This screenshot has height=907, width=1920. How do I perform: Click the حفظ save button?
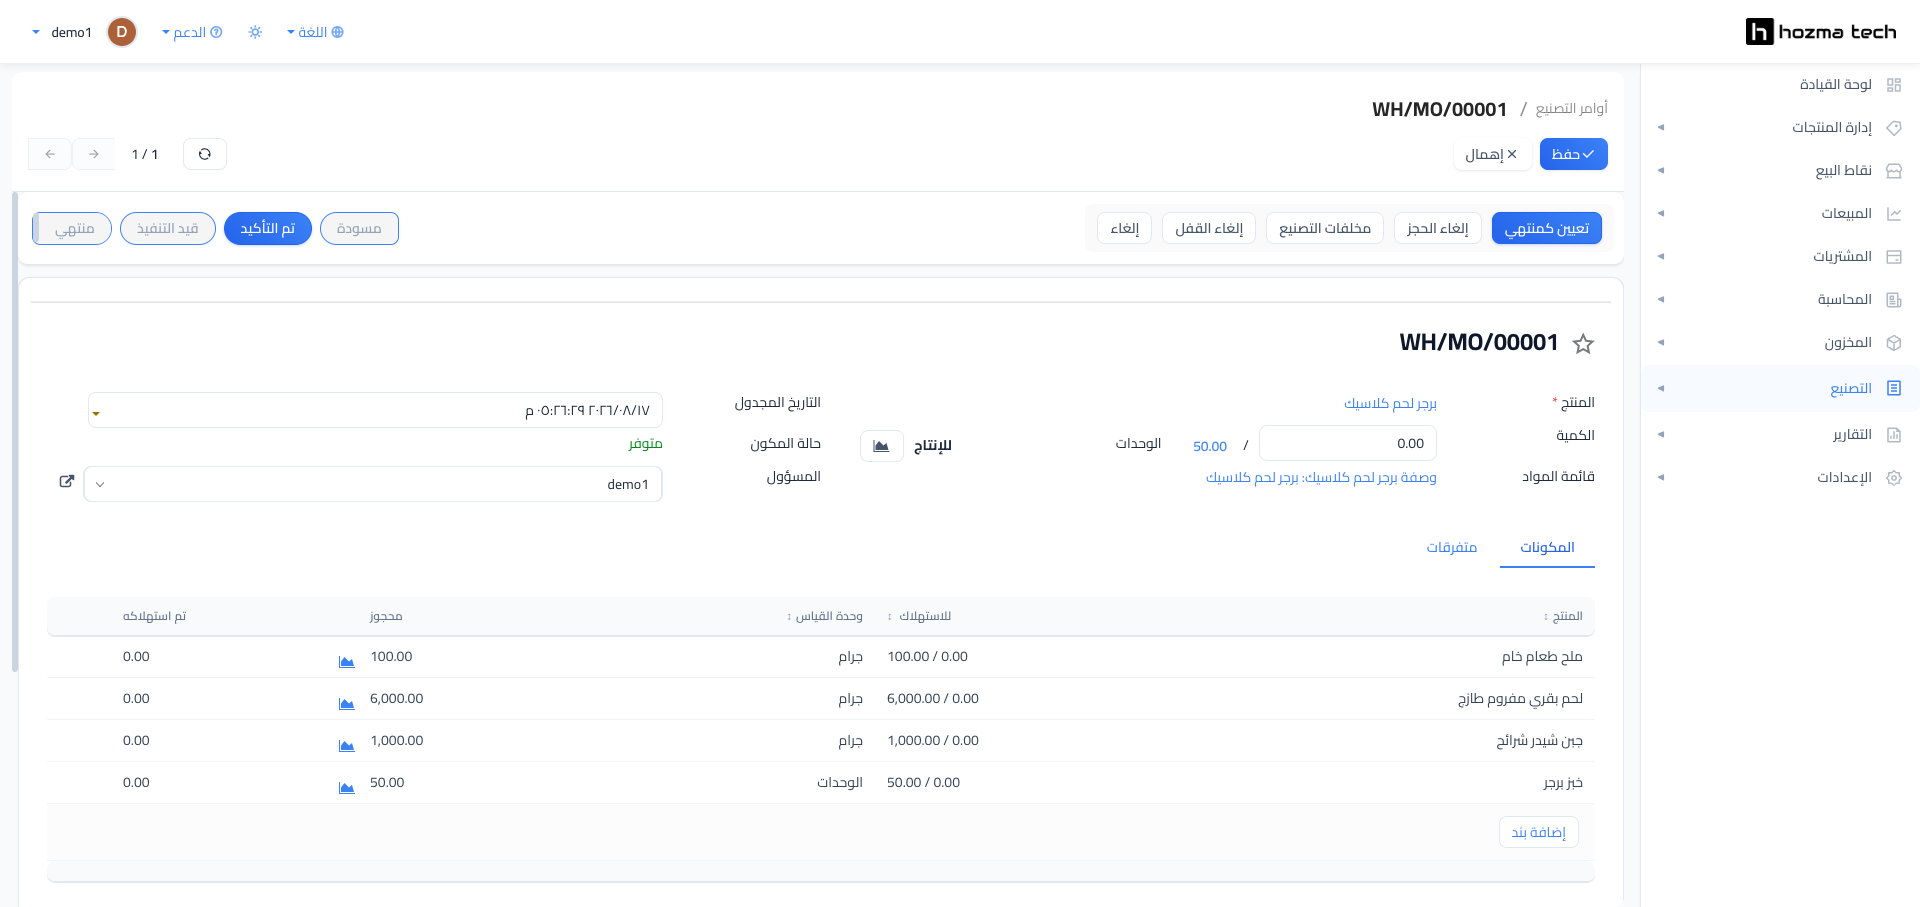pyautogui.click(x=1574, y=154)
